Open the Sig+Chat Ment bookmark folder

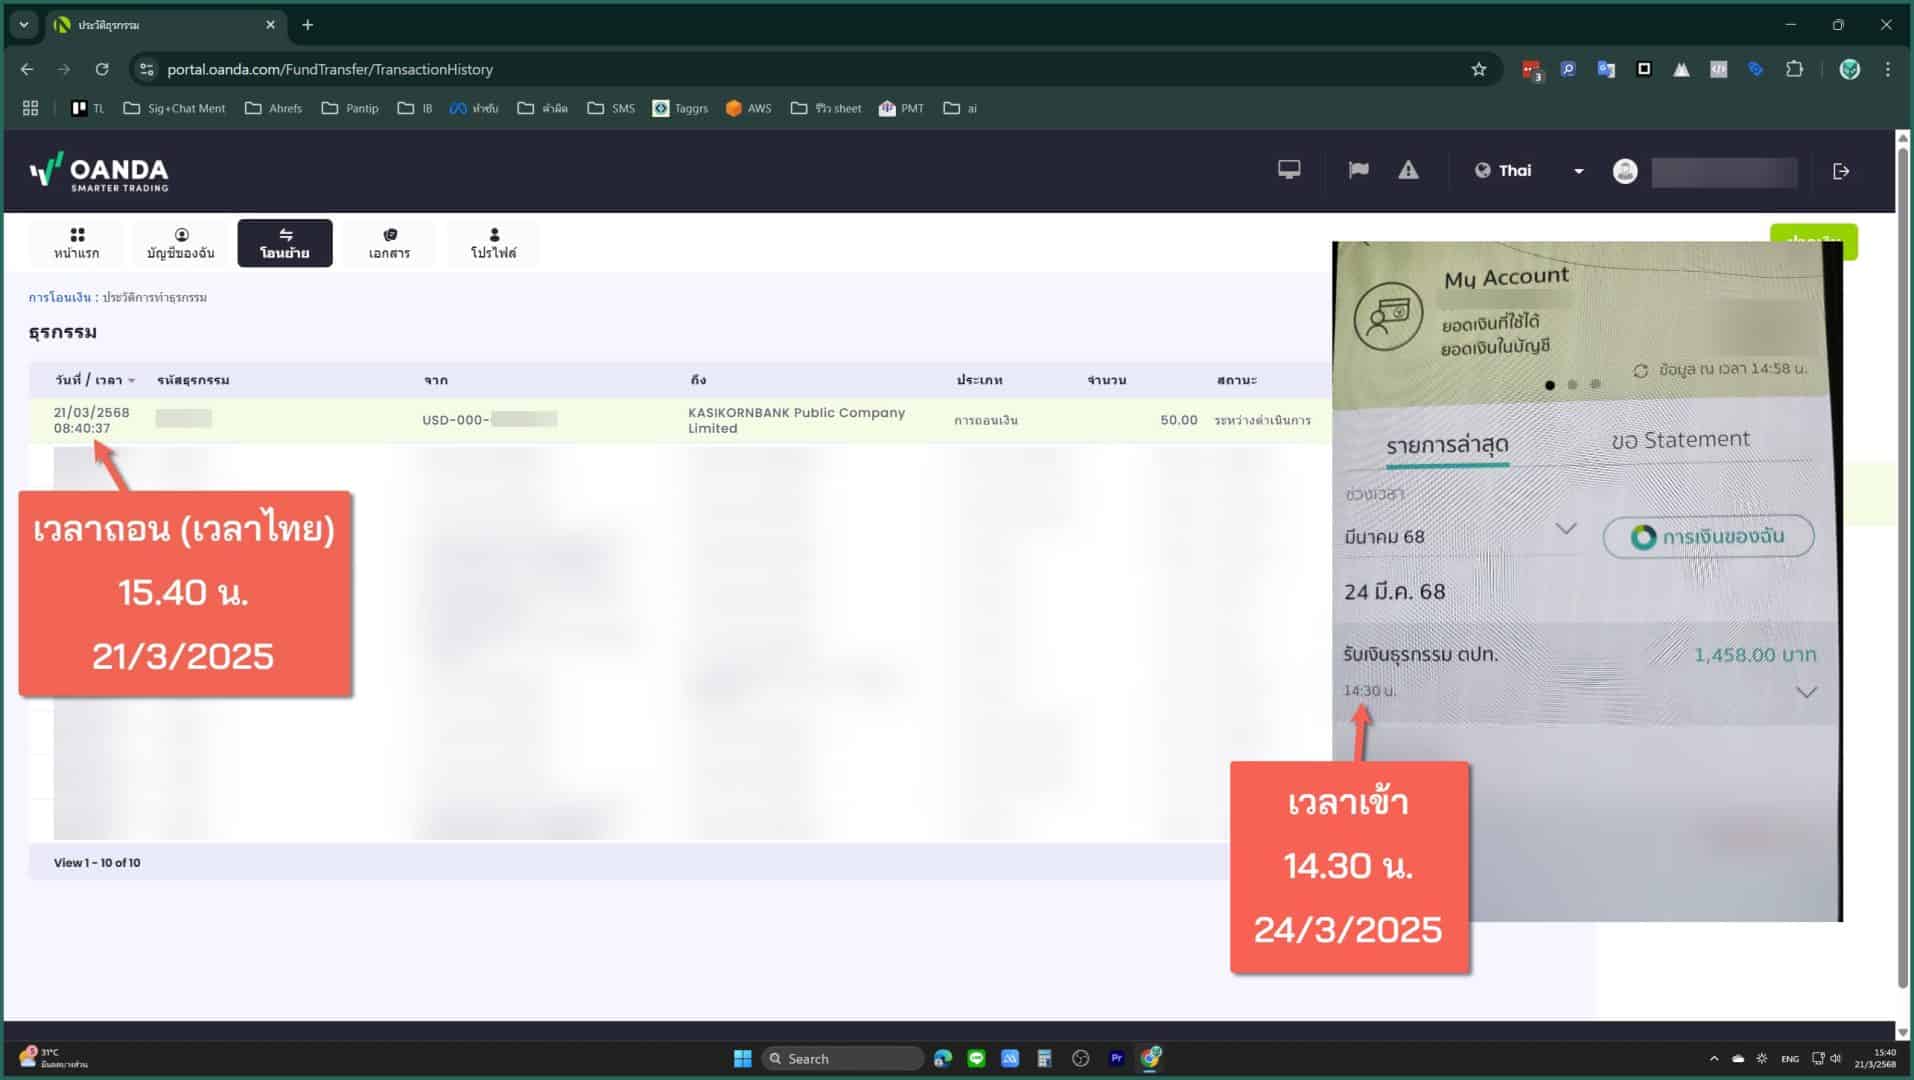[174, 108]
